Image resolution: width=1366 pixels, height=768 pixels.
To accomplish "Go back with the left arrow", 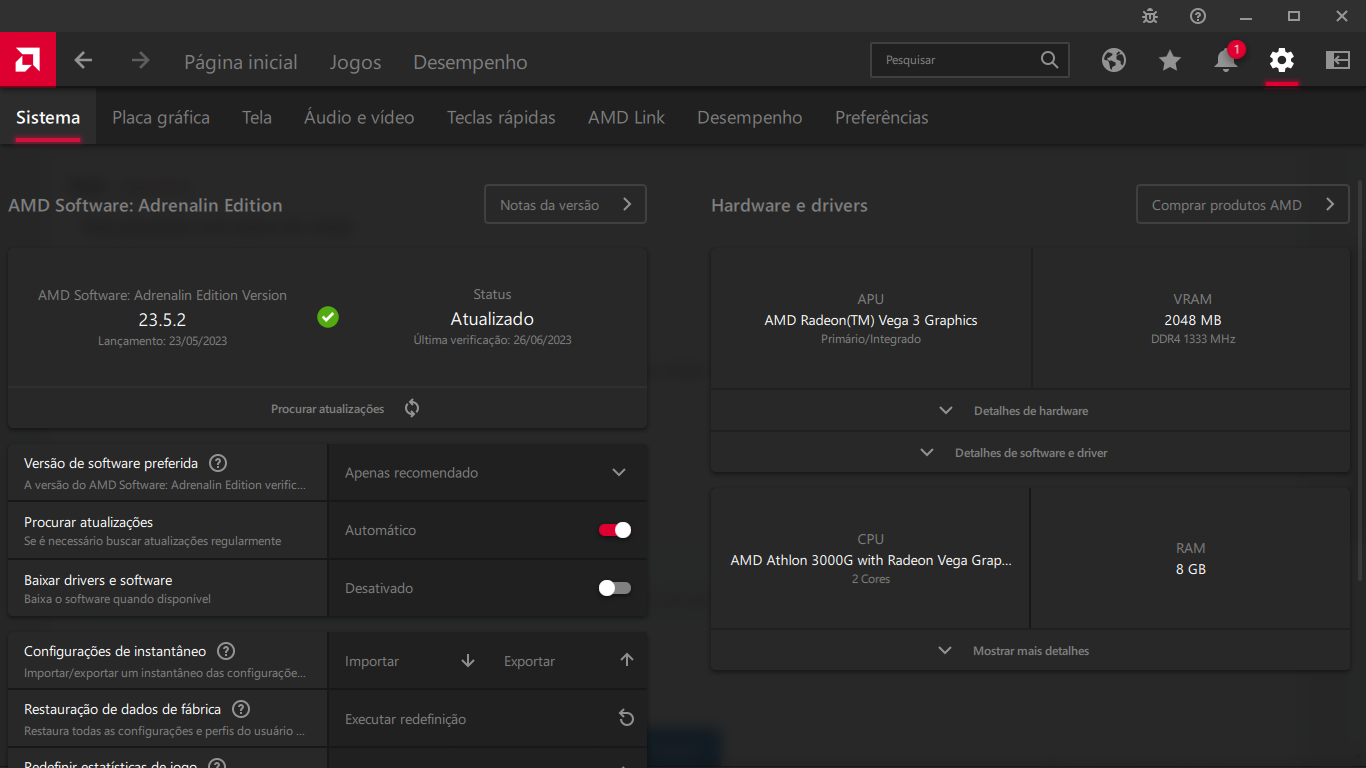I will 83,61.
